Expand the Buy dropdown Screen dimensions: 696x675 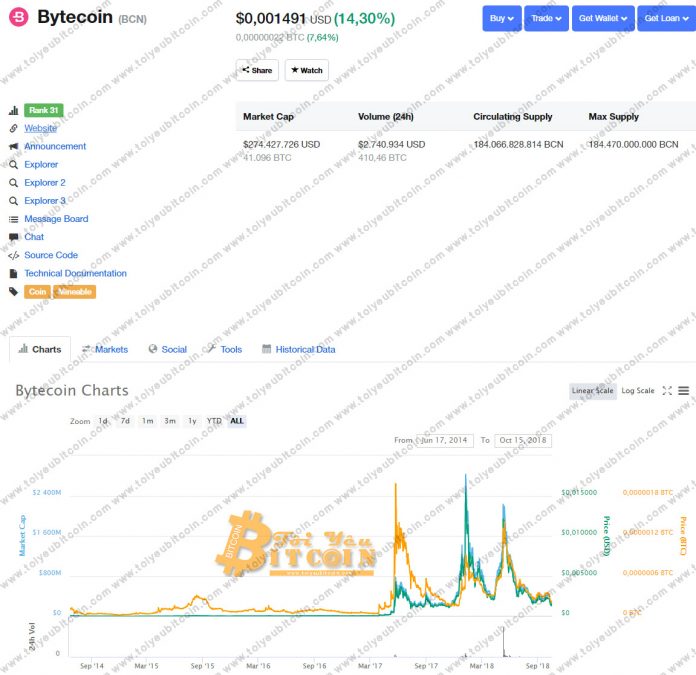(502, 18)
